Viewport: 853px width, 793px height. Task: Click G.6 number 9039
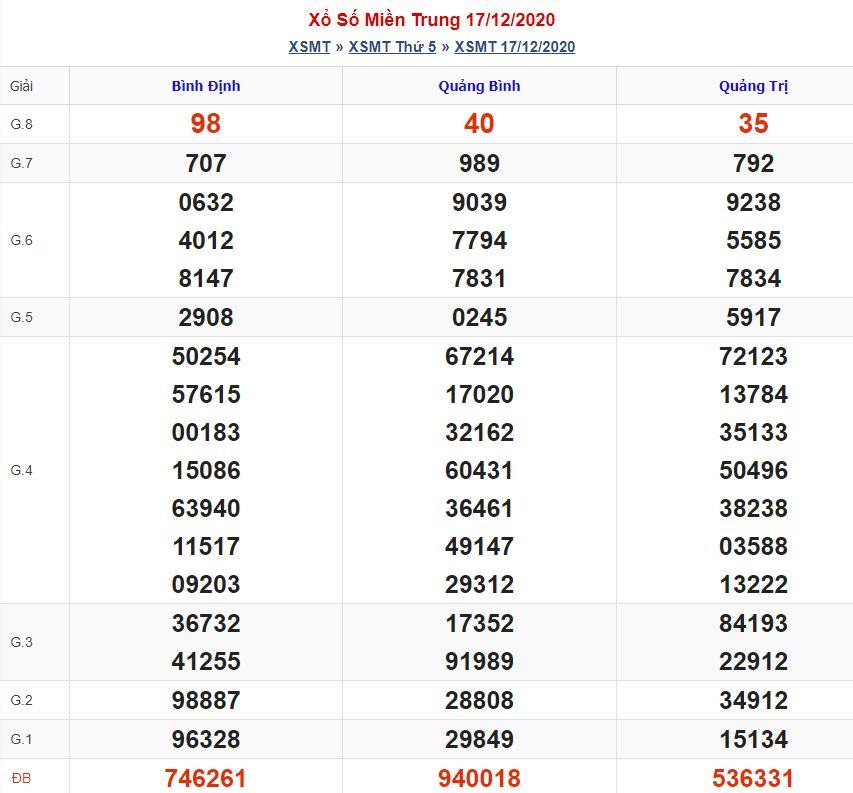pos(479,202)
